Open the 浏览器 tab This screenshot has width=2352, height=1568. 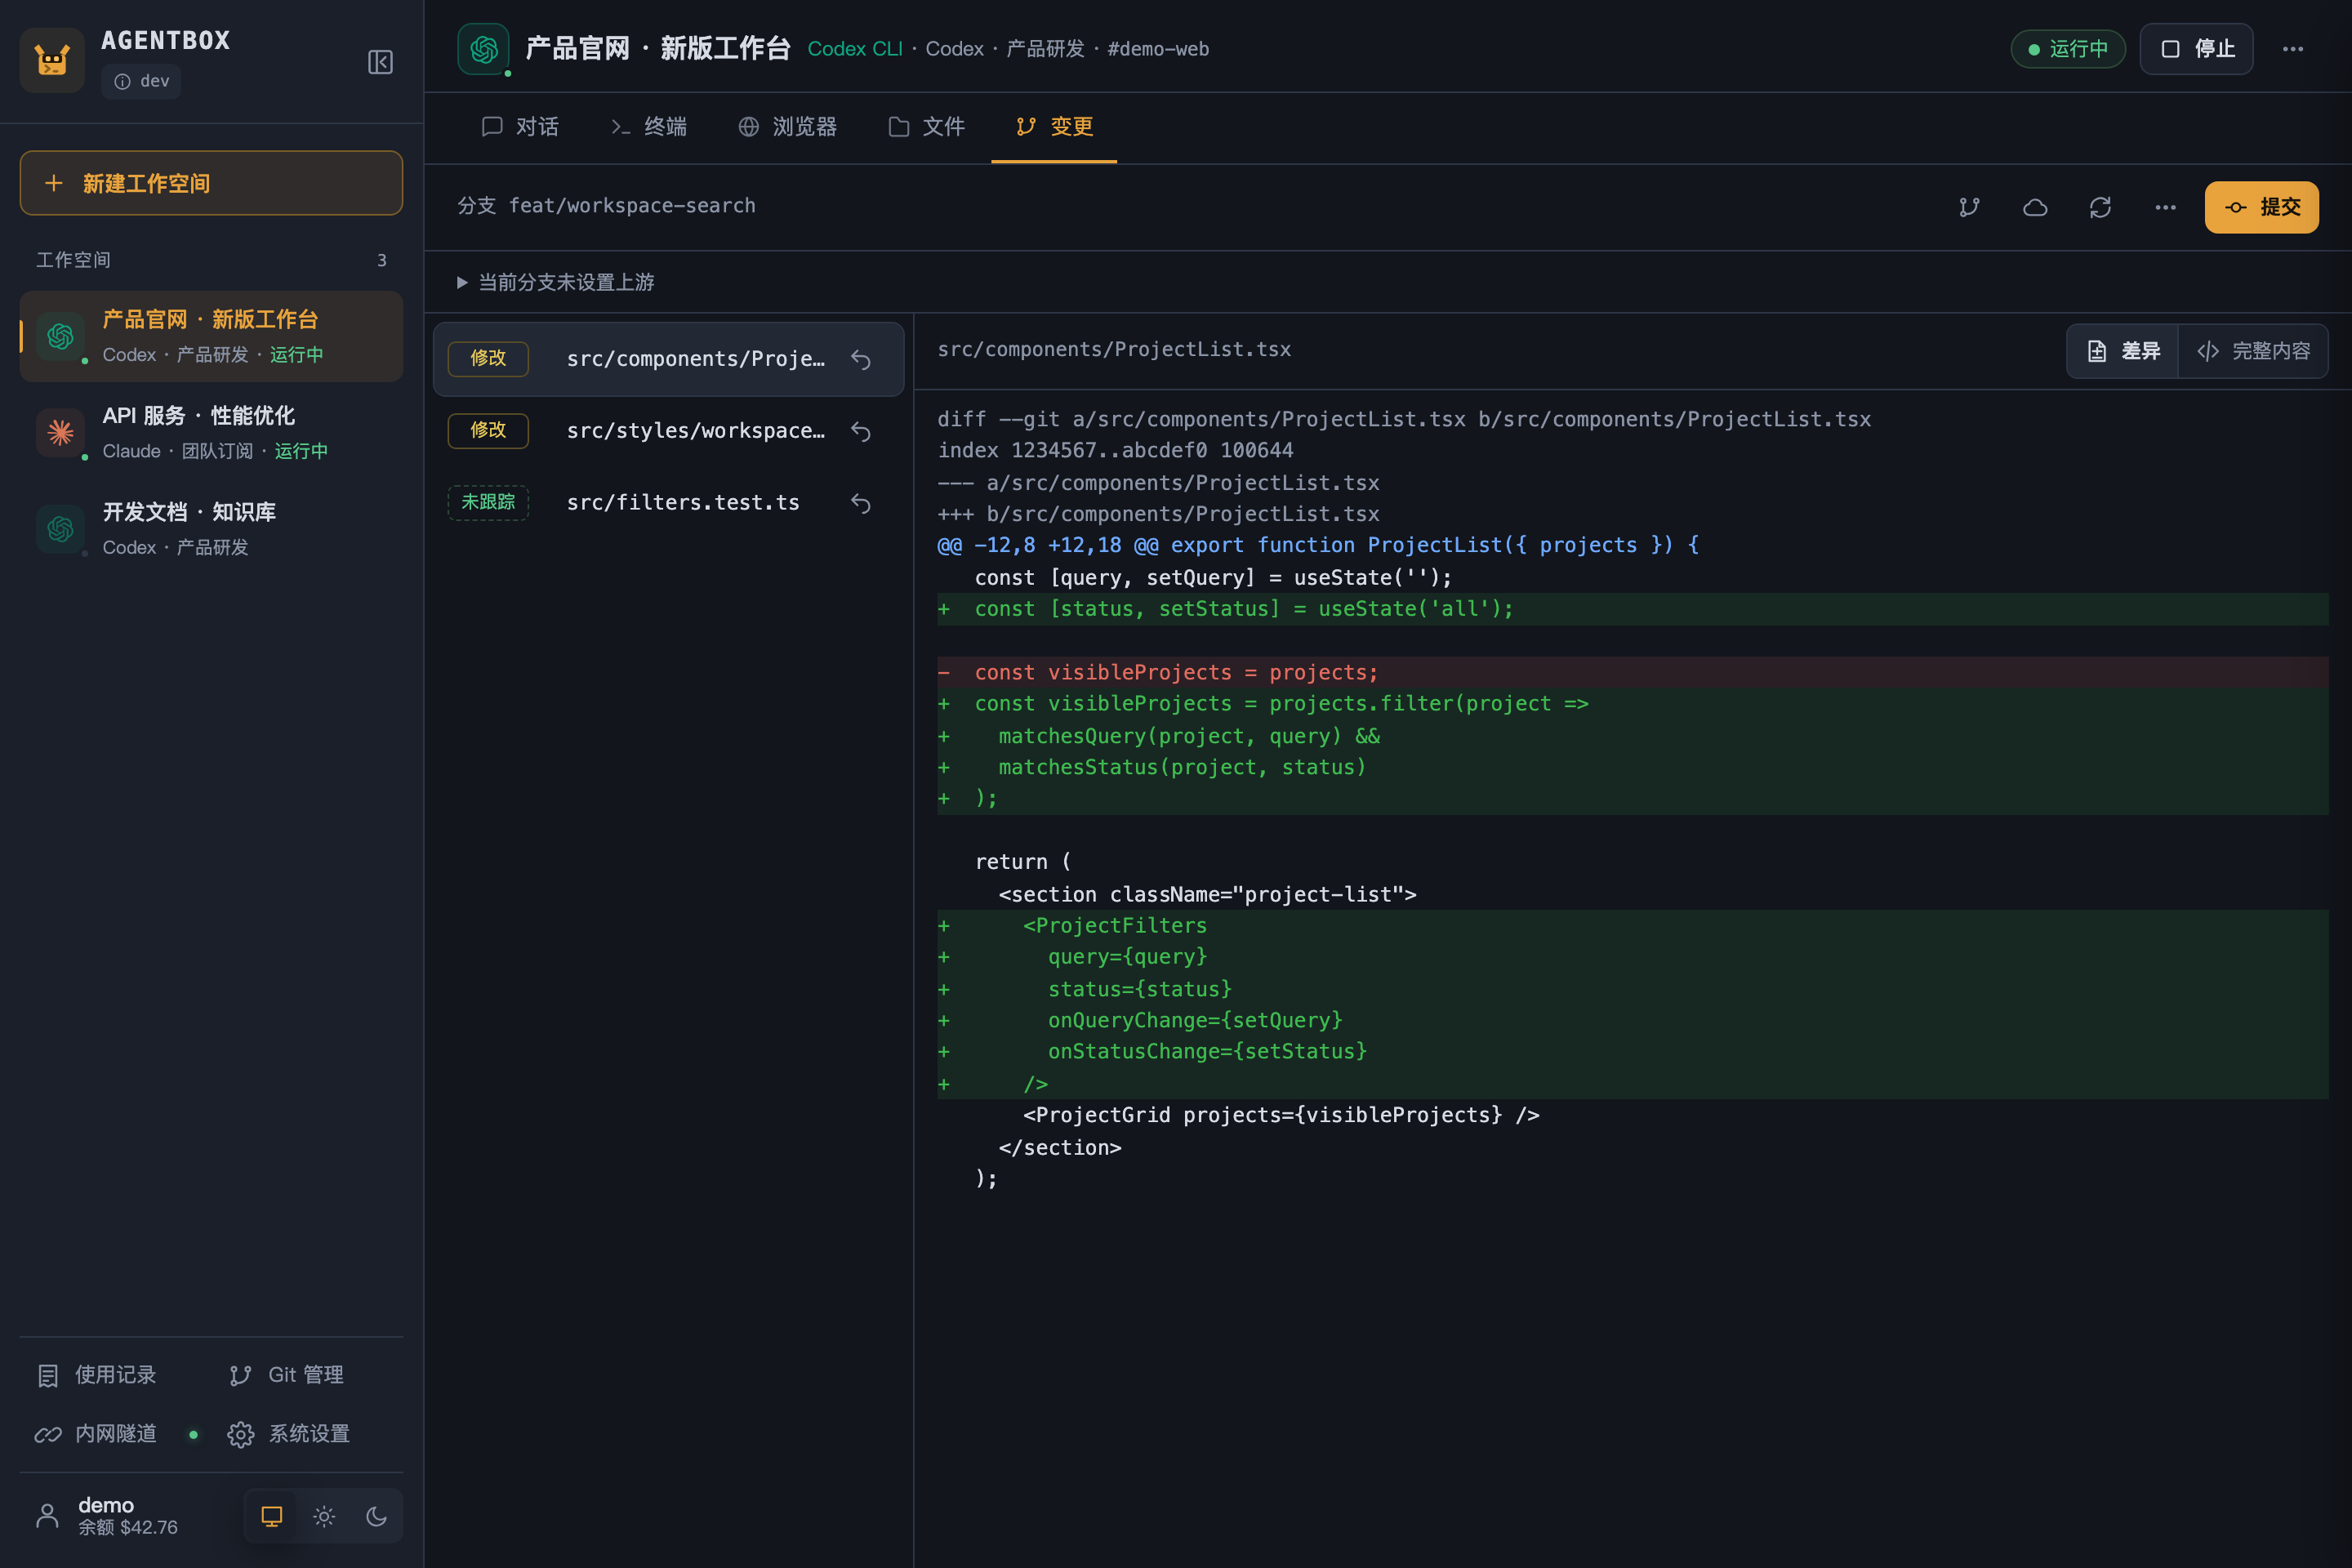(x=788, y=127)
